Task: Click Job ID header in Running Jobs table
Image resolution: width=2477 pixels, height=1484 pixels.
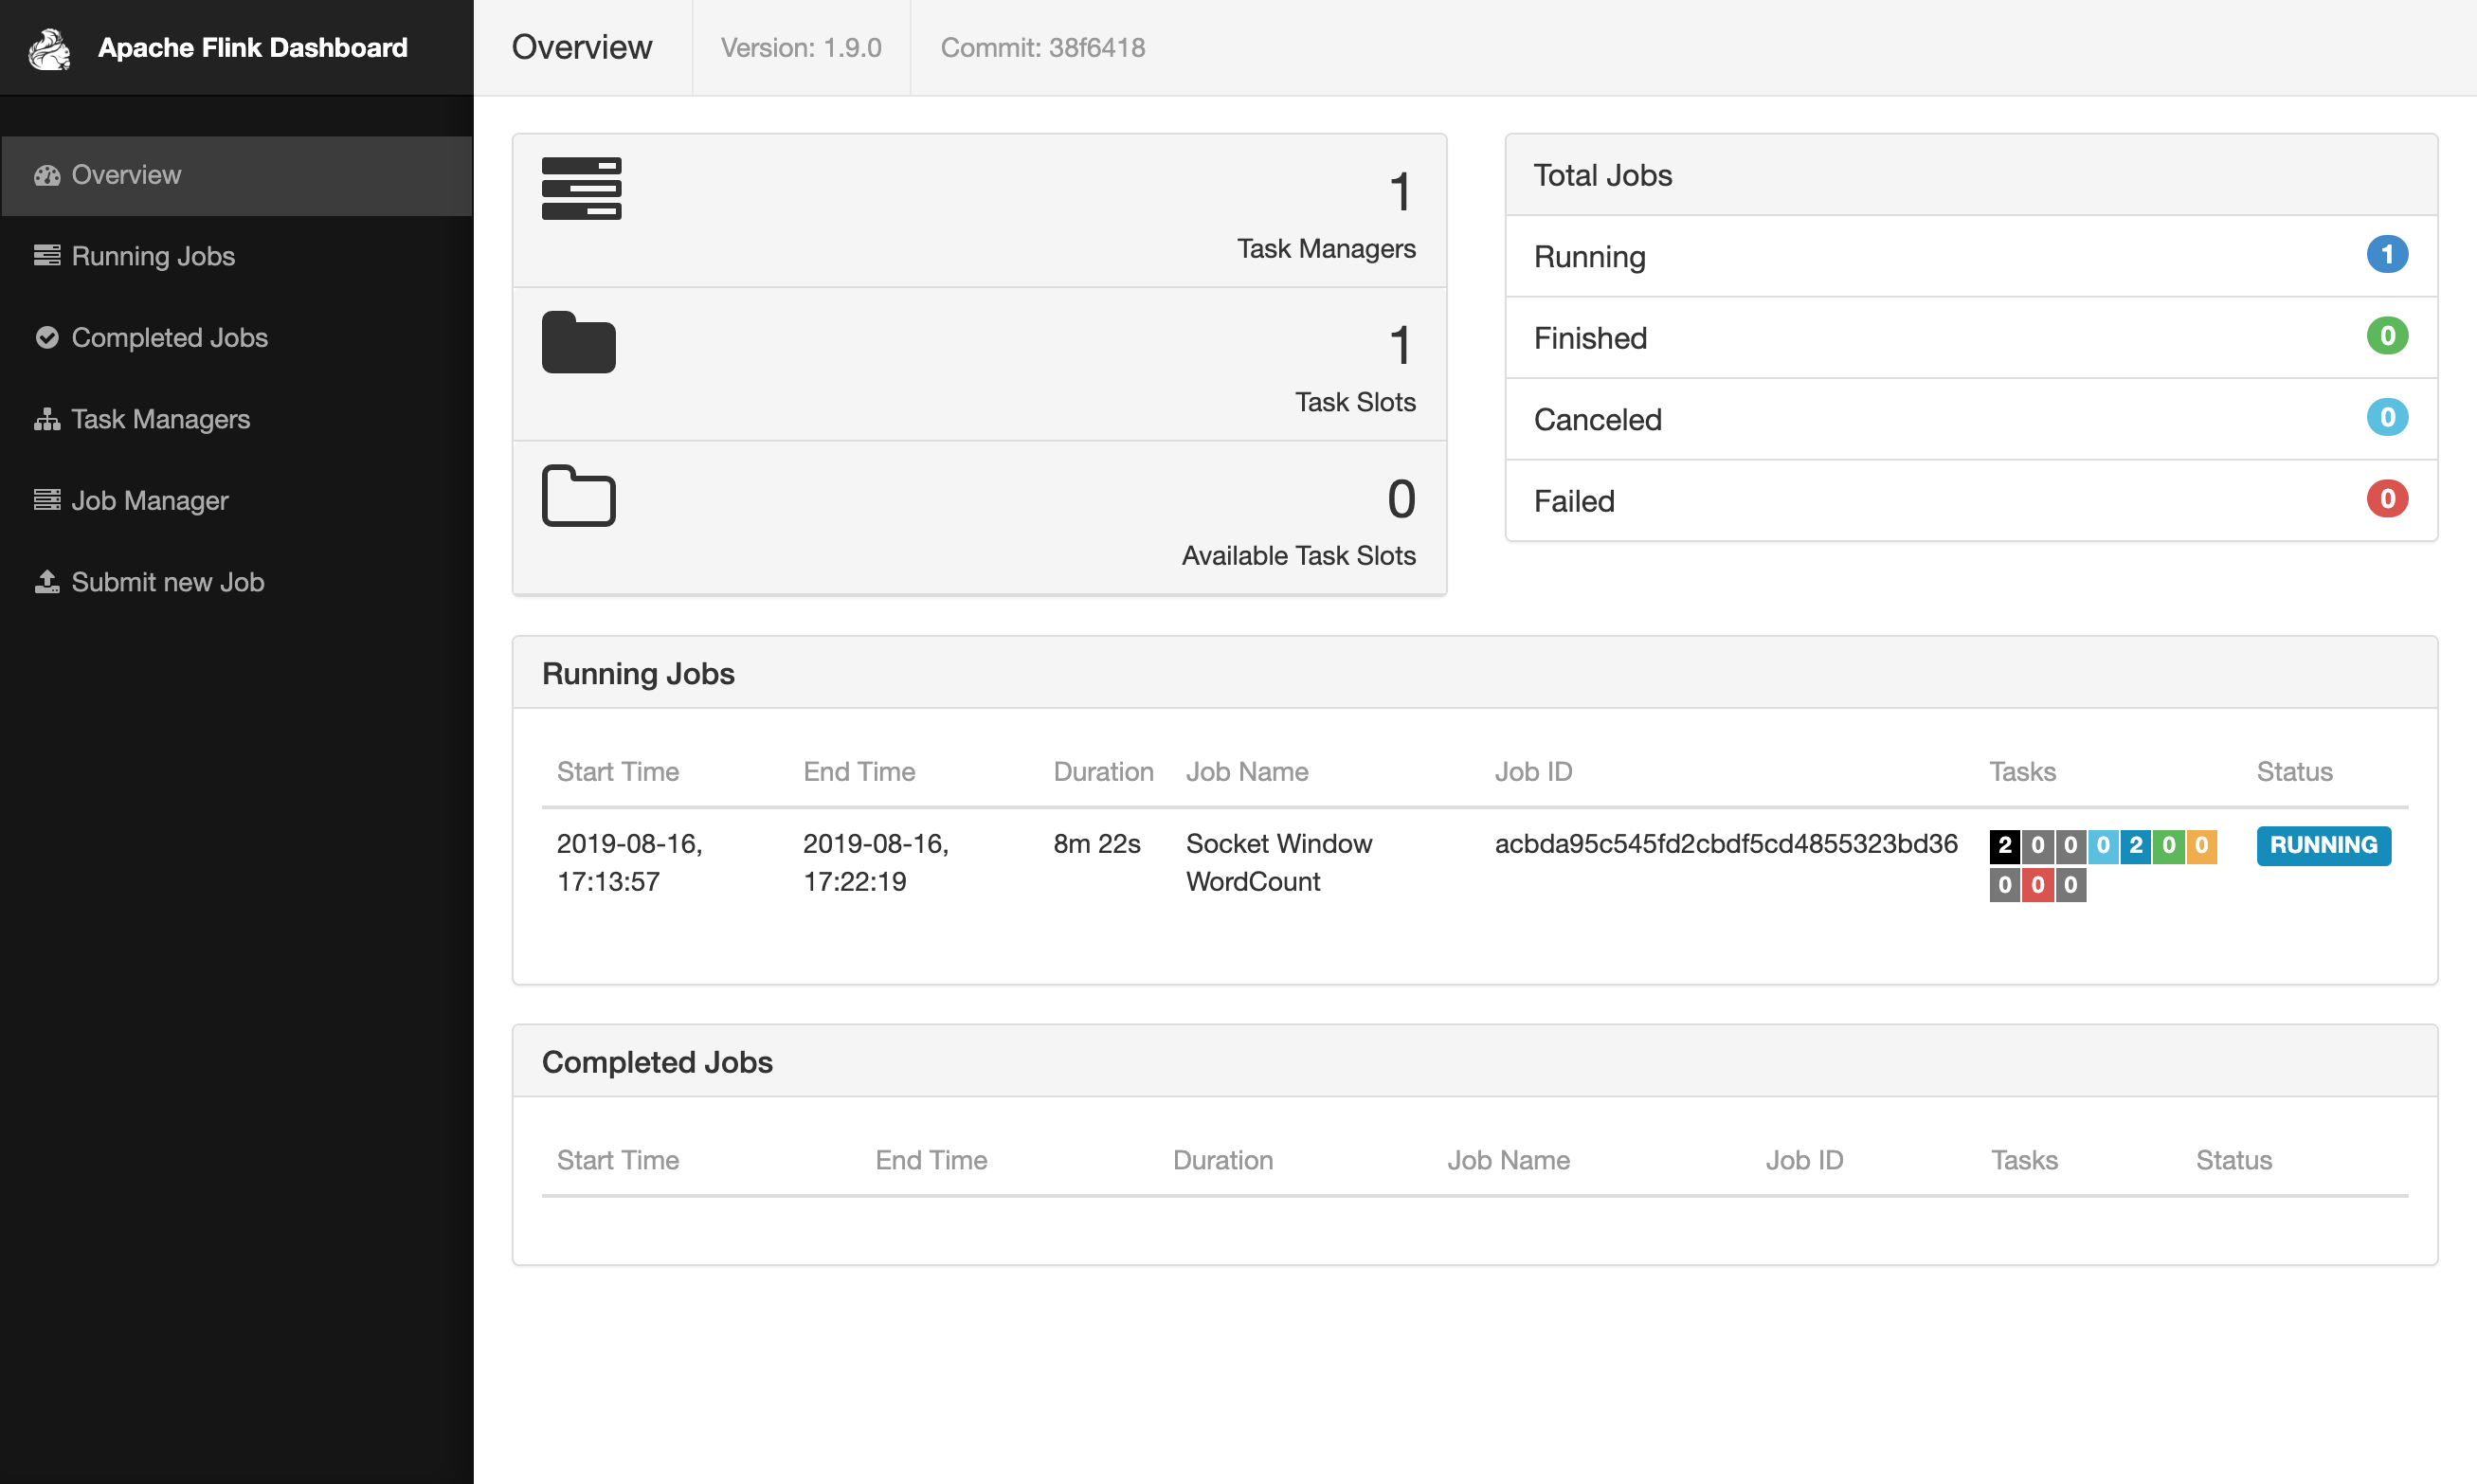Action: (1533, 772)
